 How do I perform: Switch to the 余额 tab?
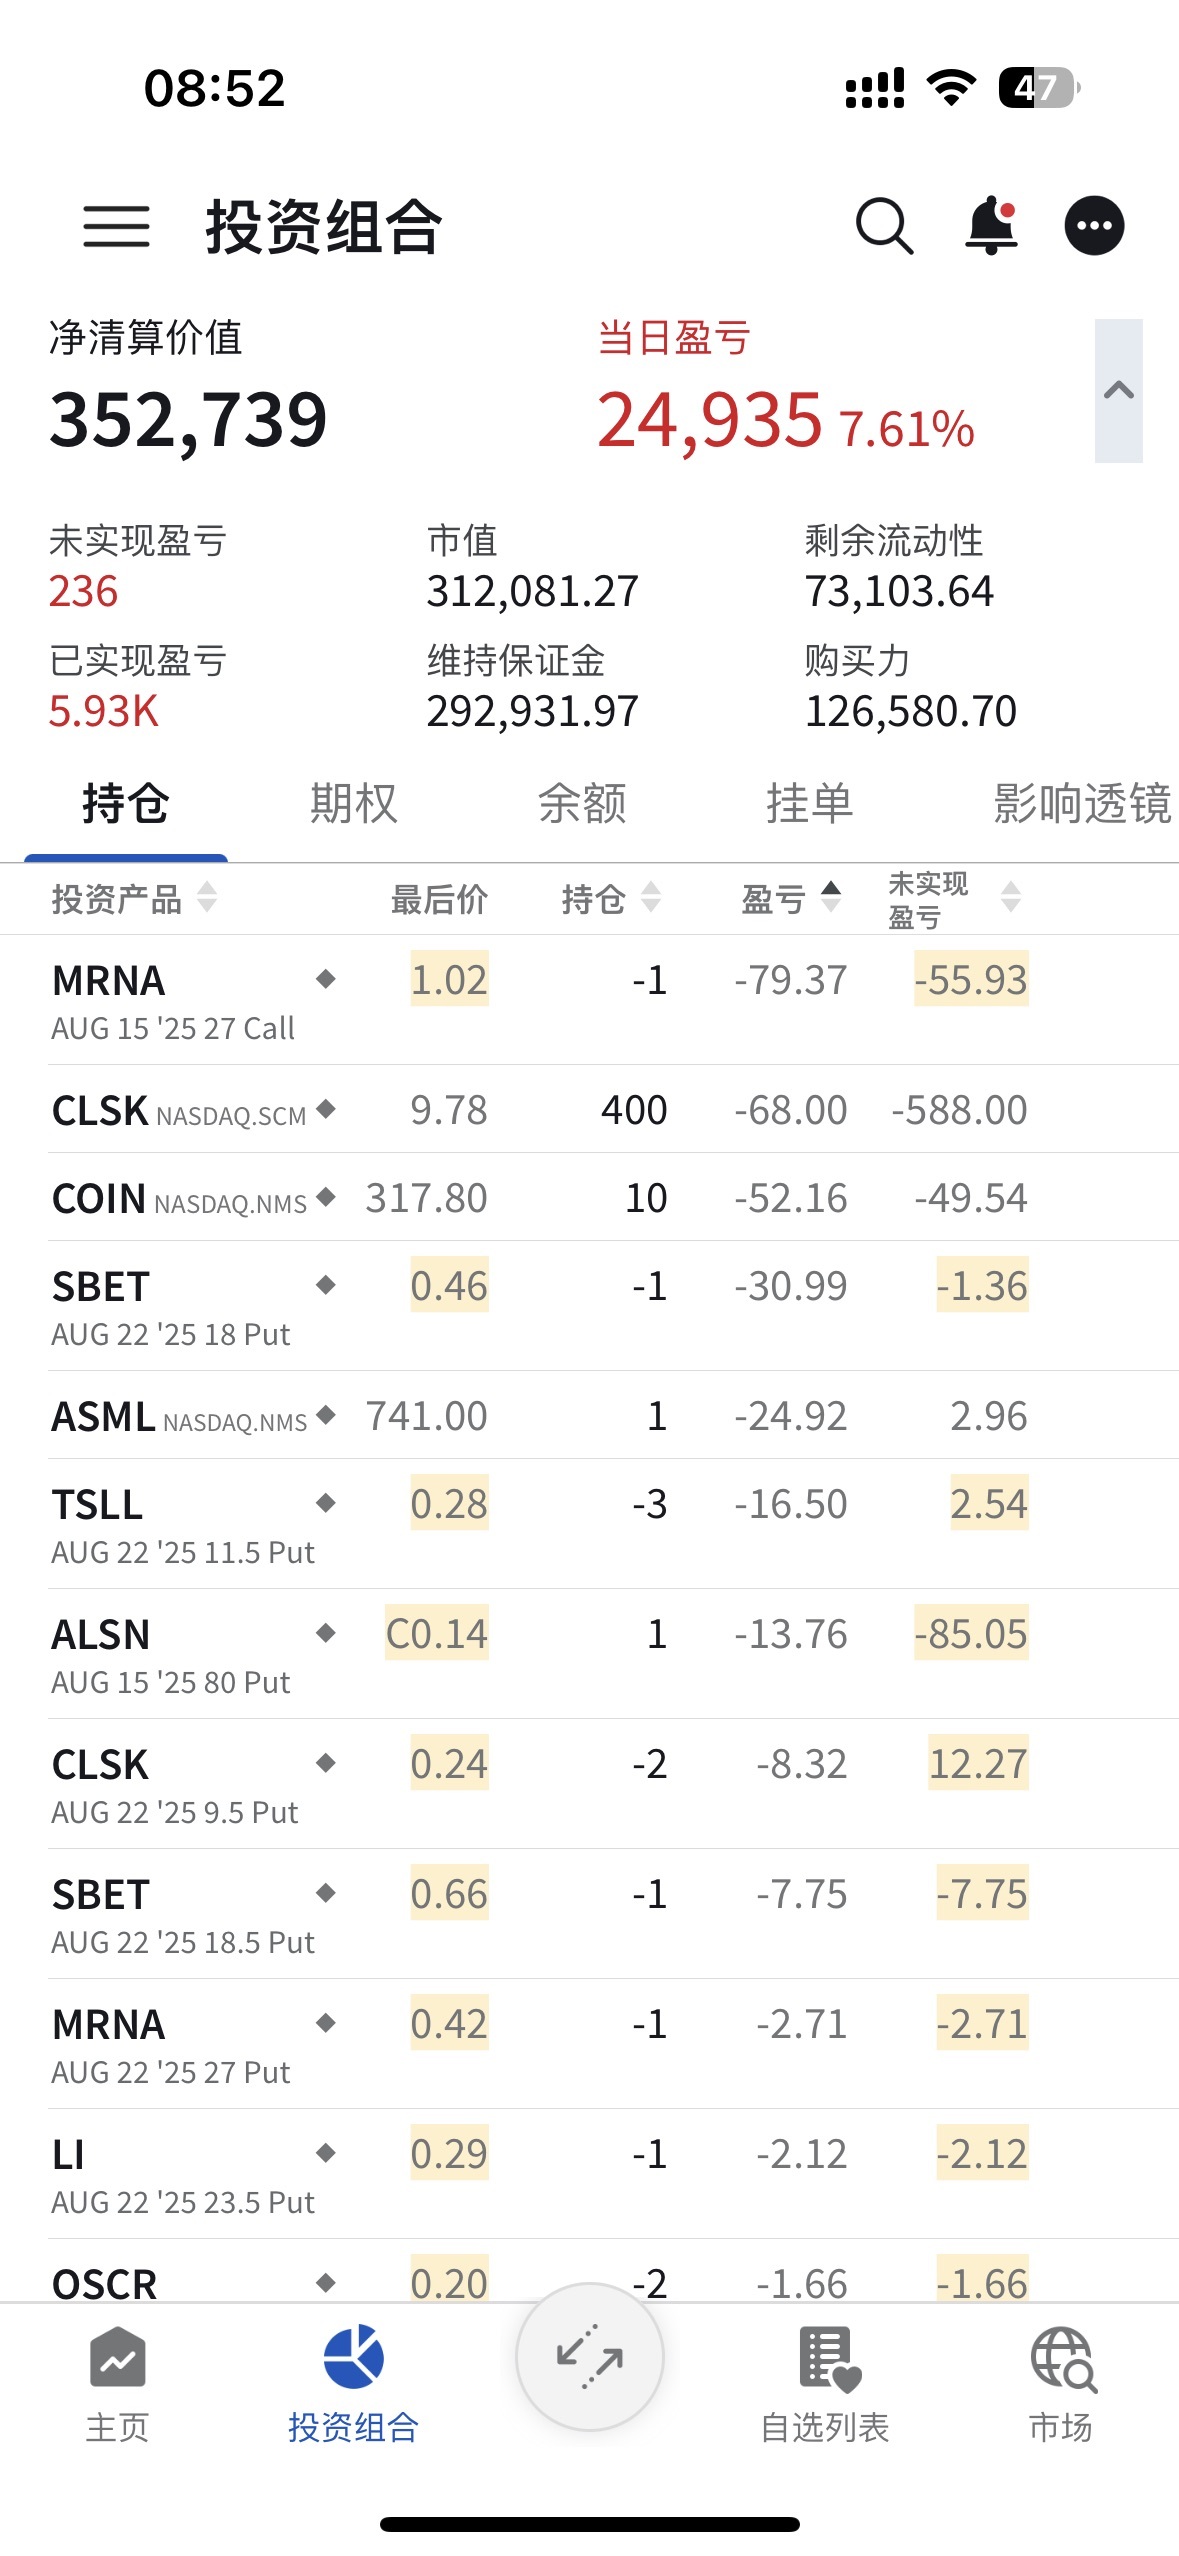[x=582, y=804]
